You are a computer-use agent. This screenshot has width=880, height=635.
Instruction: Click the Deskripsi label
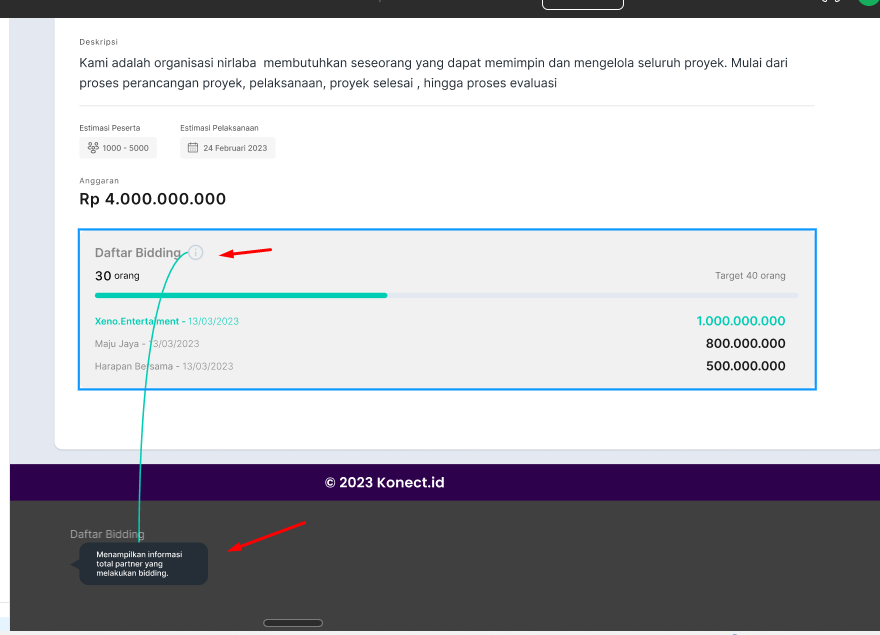[x=99, y=42]
